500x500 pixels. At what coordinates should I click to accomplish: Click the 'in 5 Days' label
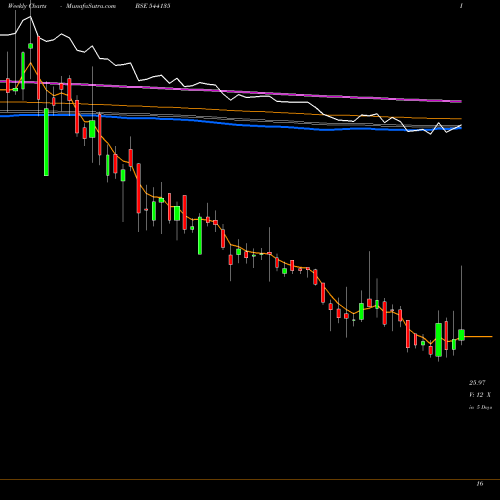480,407
